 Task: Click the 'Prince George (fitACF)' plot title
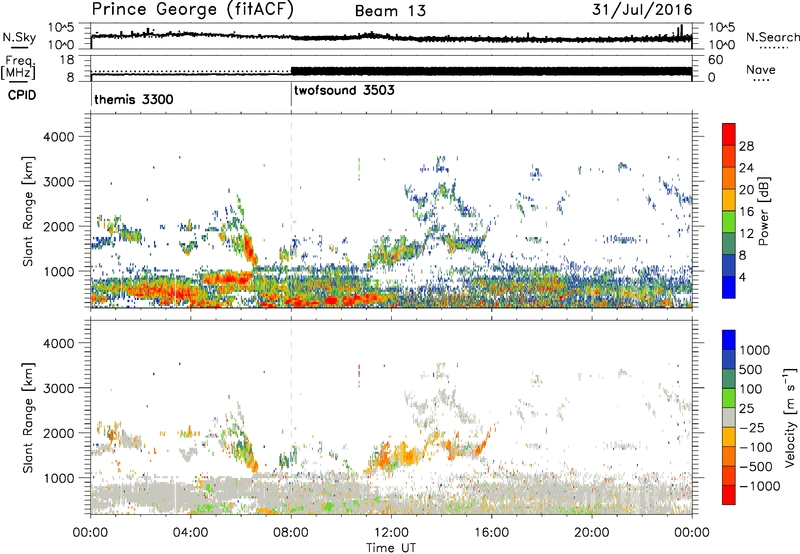[x=192, y=10]
